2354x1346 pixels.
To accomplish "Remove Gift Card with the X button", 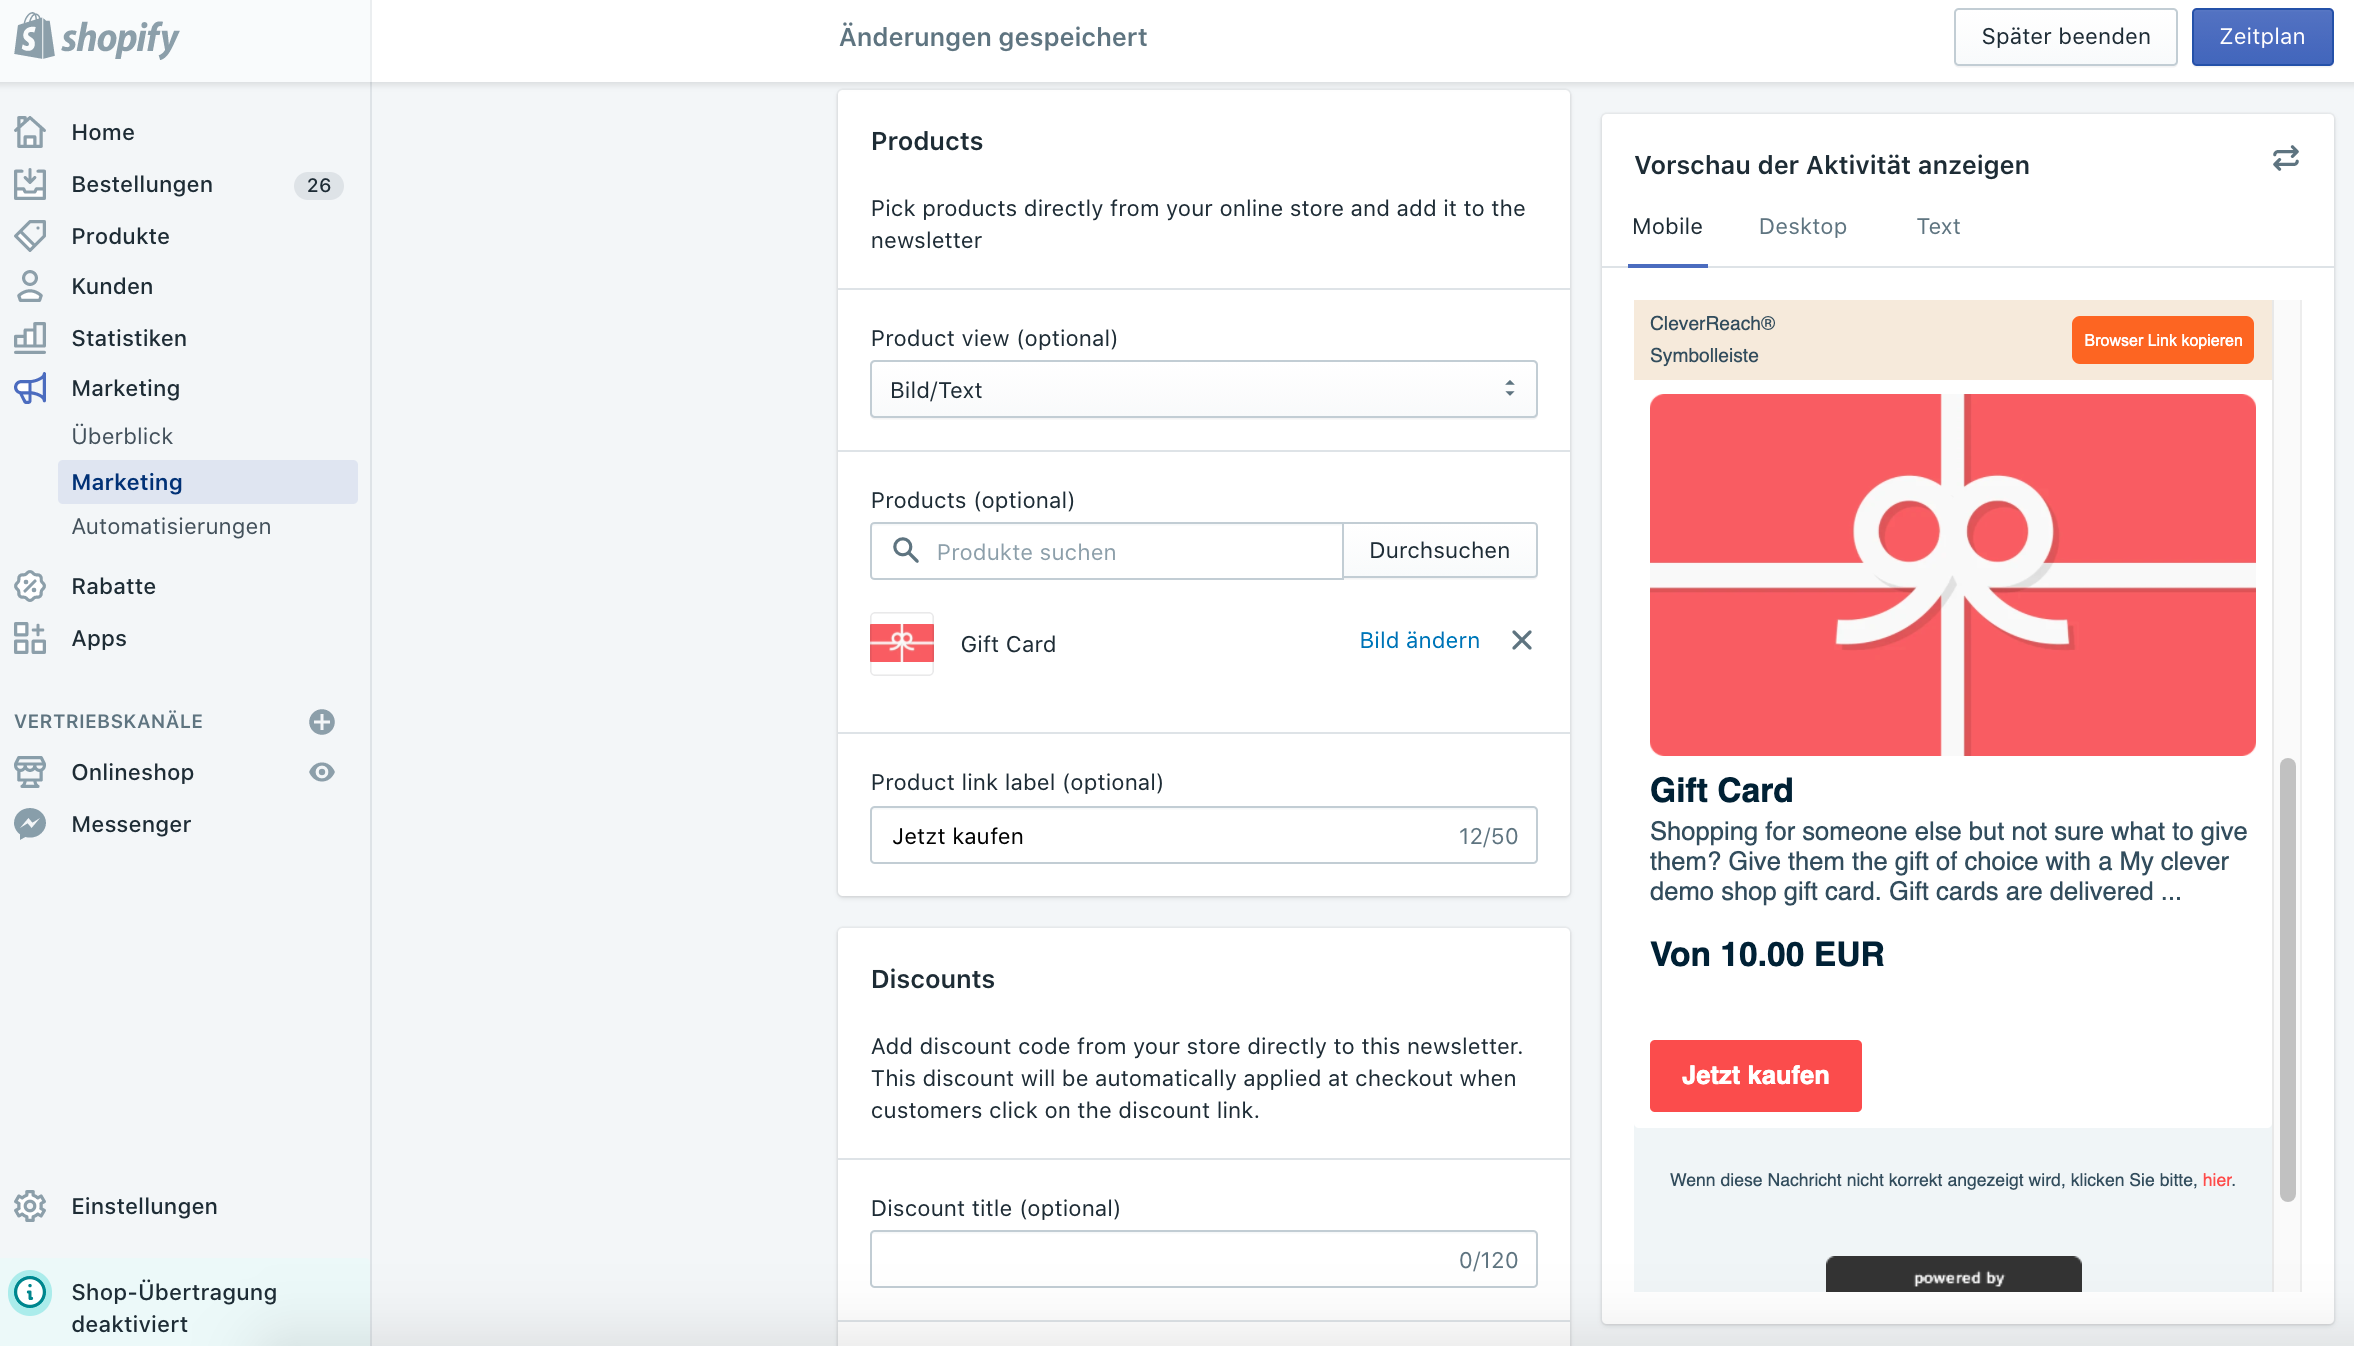I will tap(1522, 640).
